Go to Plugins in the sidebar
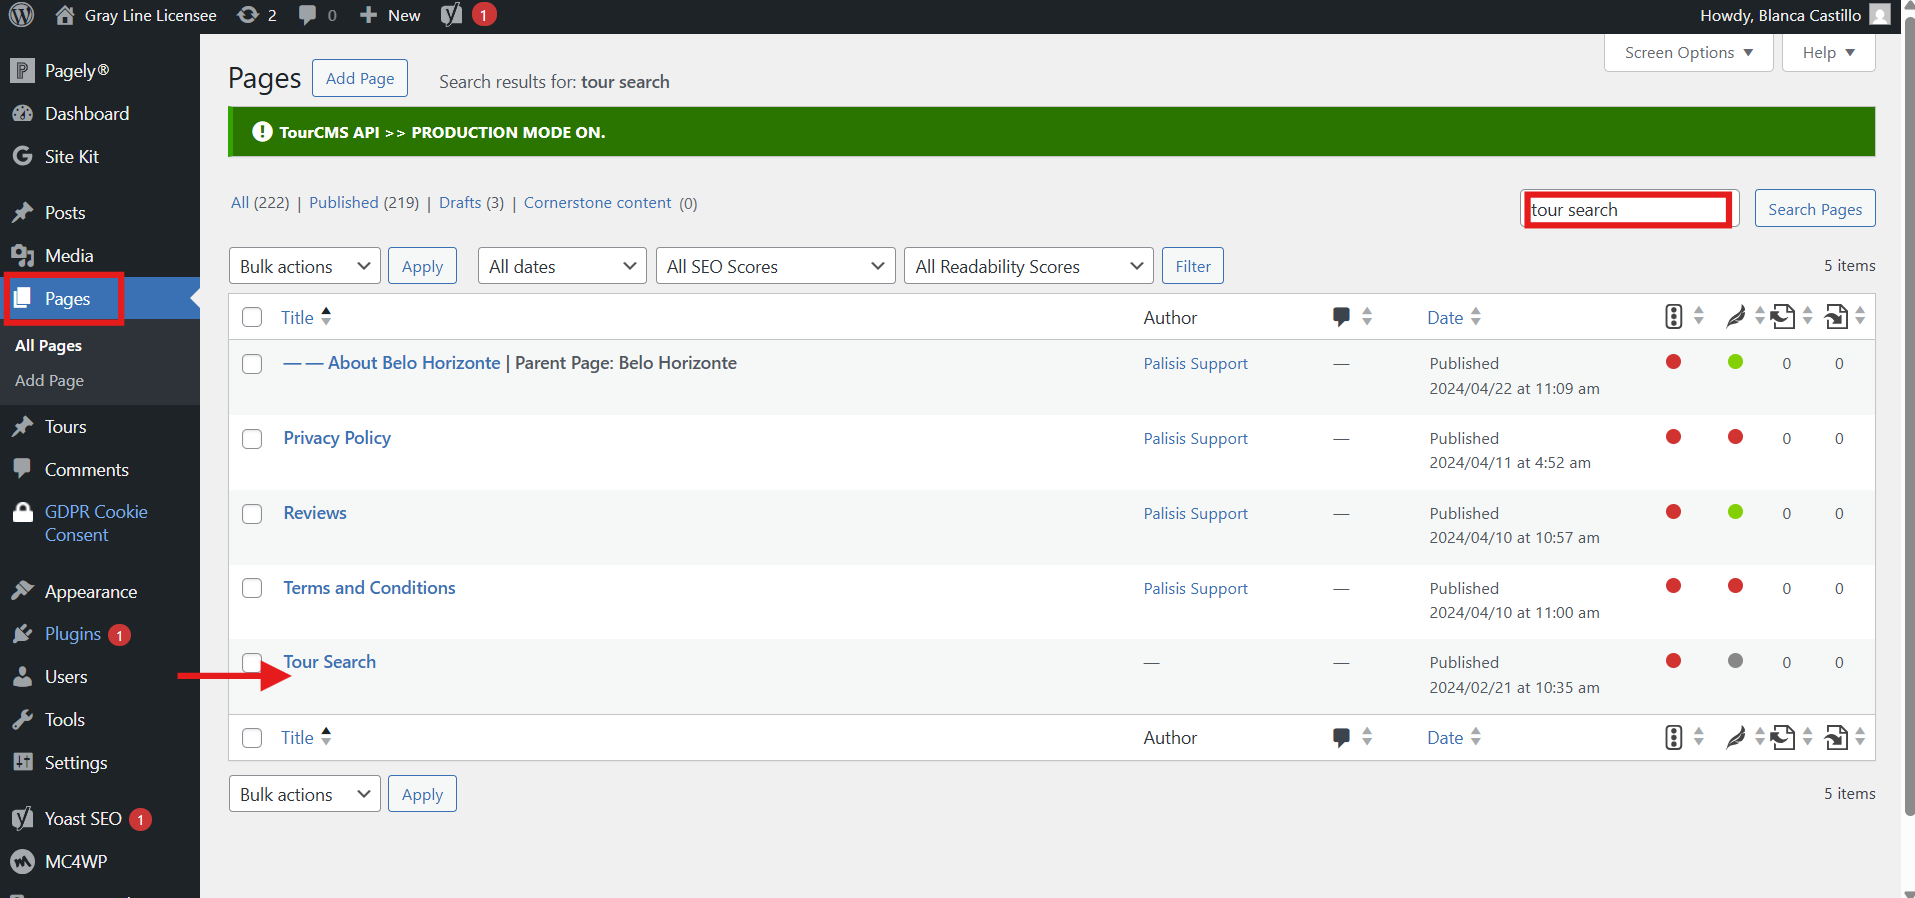The image size is (1915, 898). click(x=72, y=634)
